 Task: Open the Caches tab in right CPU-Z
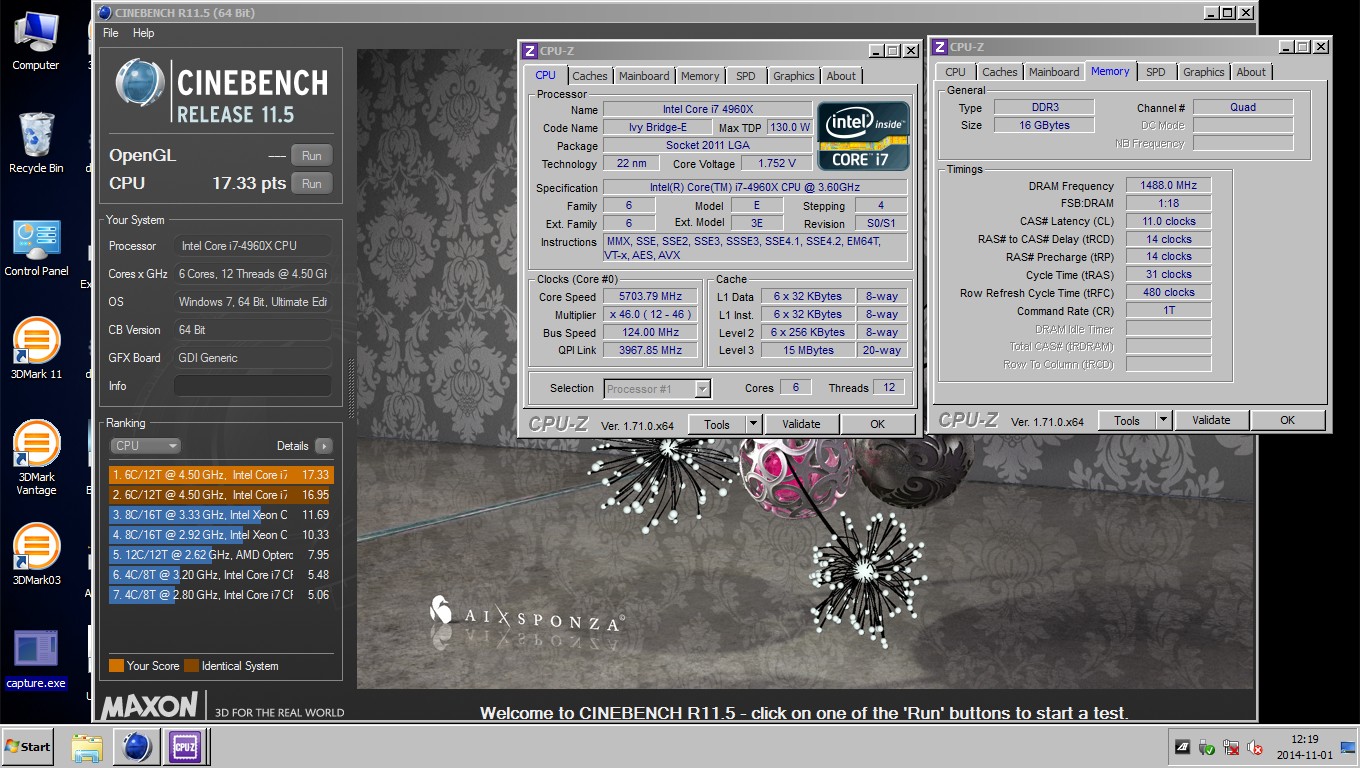(x=999, y=72)
